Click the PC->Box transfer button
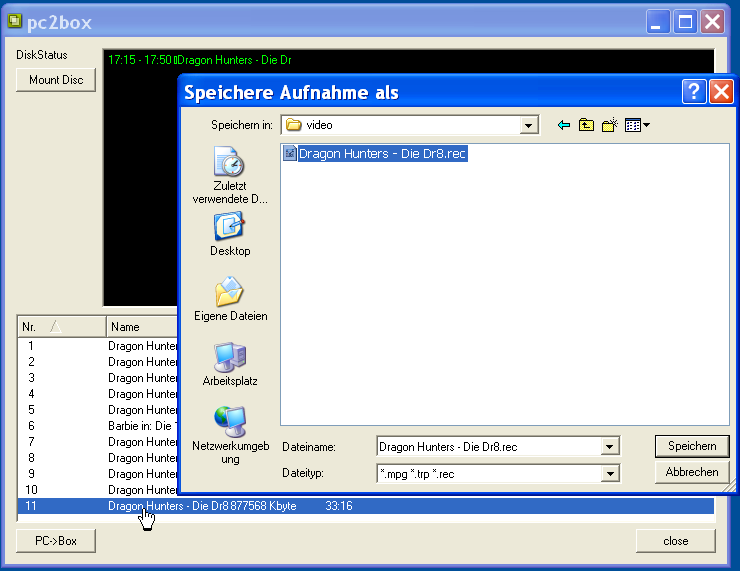Image resolution: width=740 pixels, height=571 pixels. (x=56, y=541)
